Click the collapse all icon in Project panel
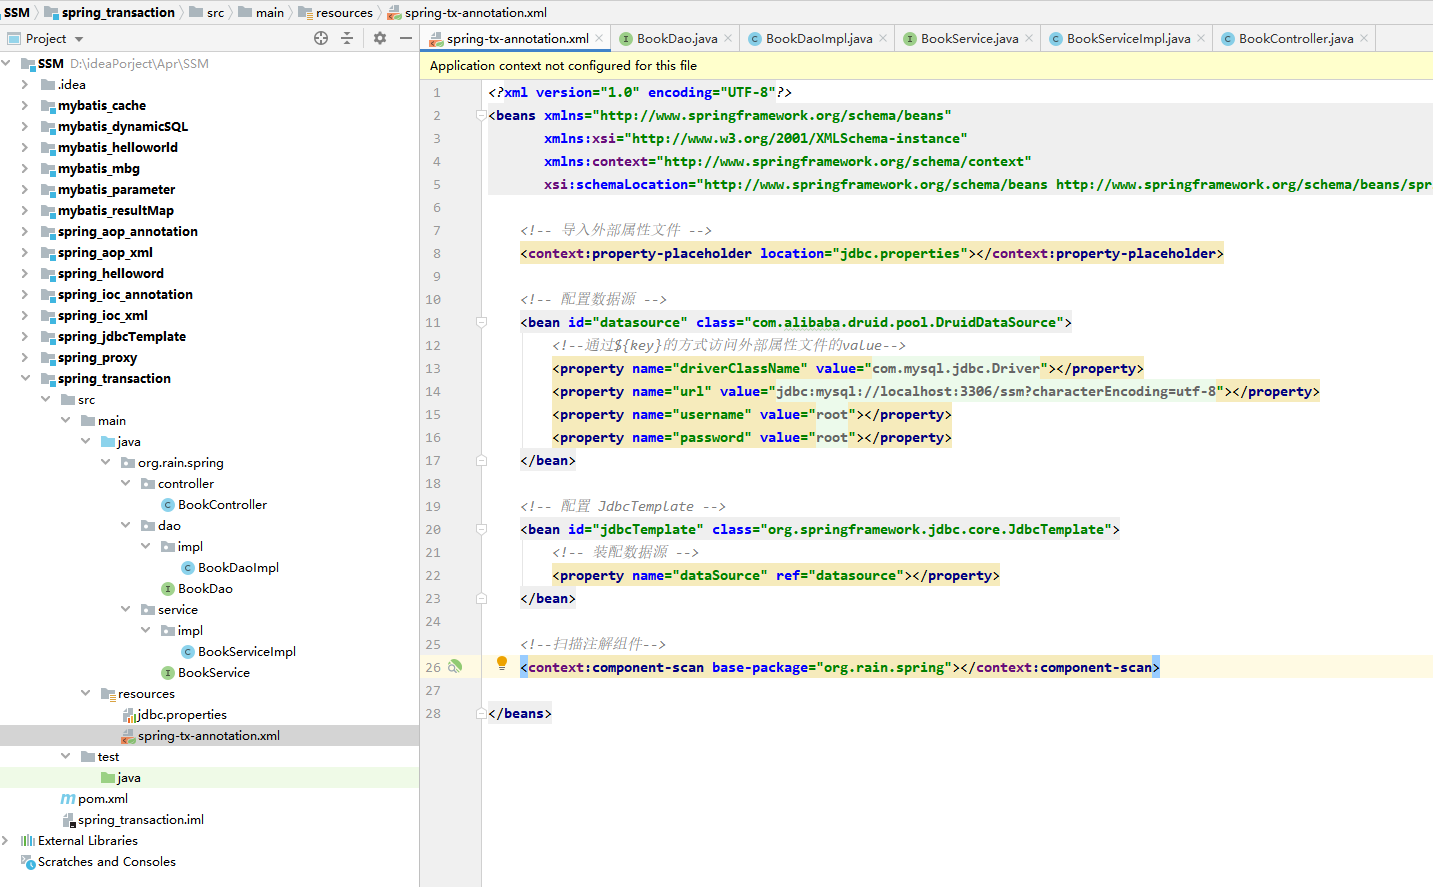This screenshot has height=887, width=1433. 347,38
